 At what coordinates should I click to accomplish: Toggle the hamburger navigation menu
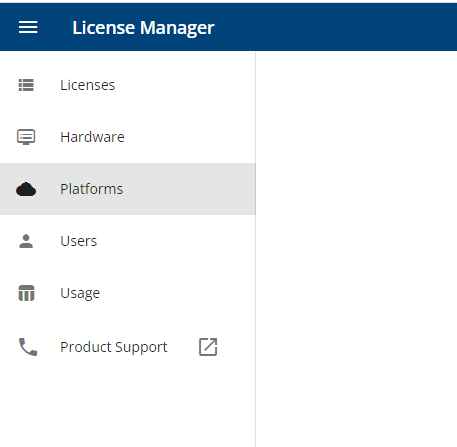tap(28, 27)
